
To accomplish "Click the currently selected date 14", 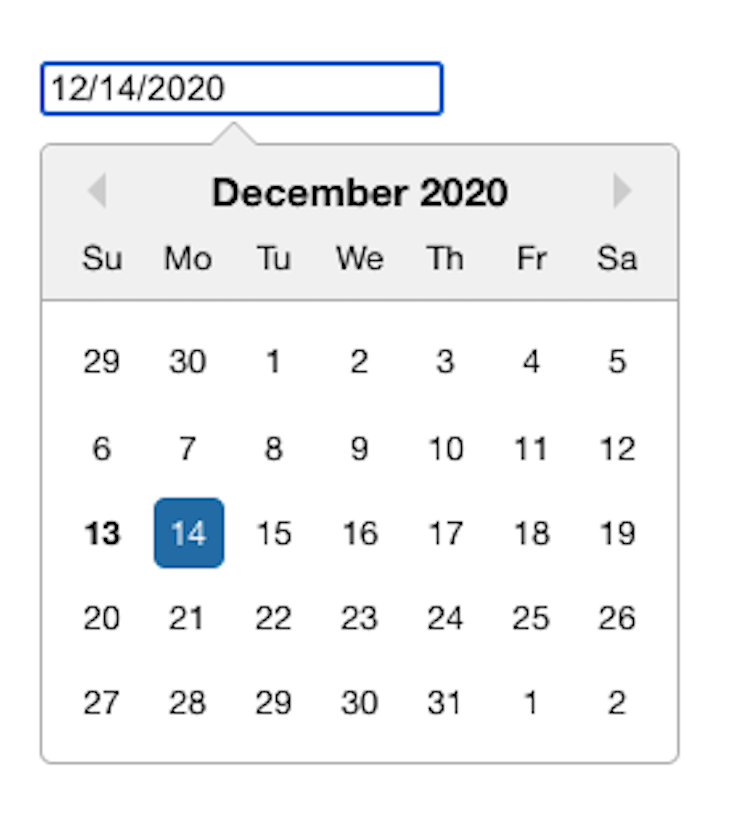I will pyautogui.click(x=188, y=533).
